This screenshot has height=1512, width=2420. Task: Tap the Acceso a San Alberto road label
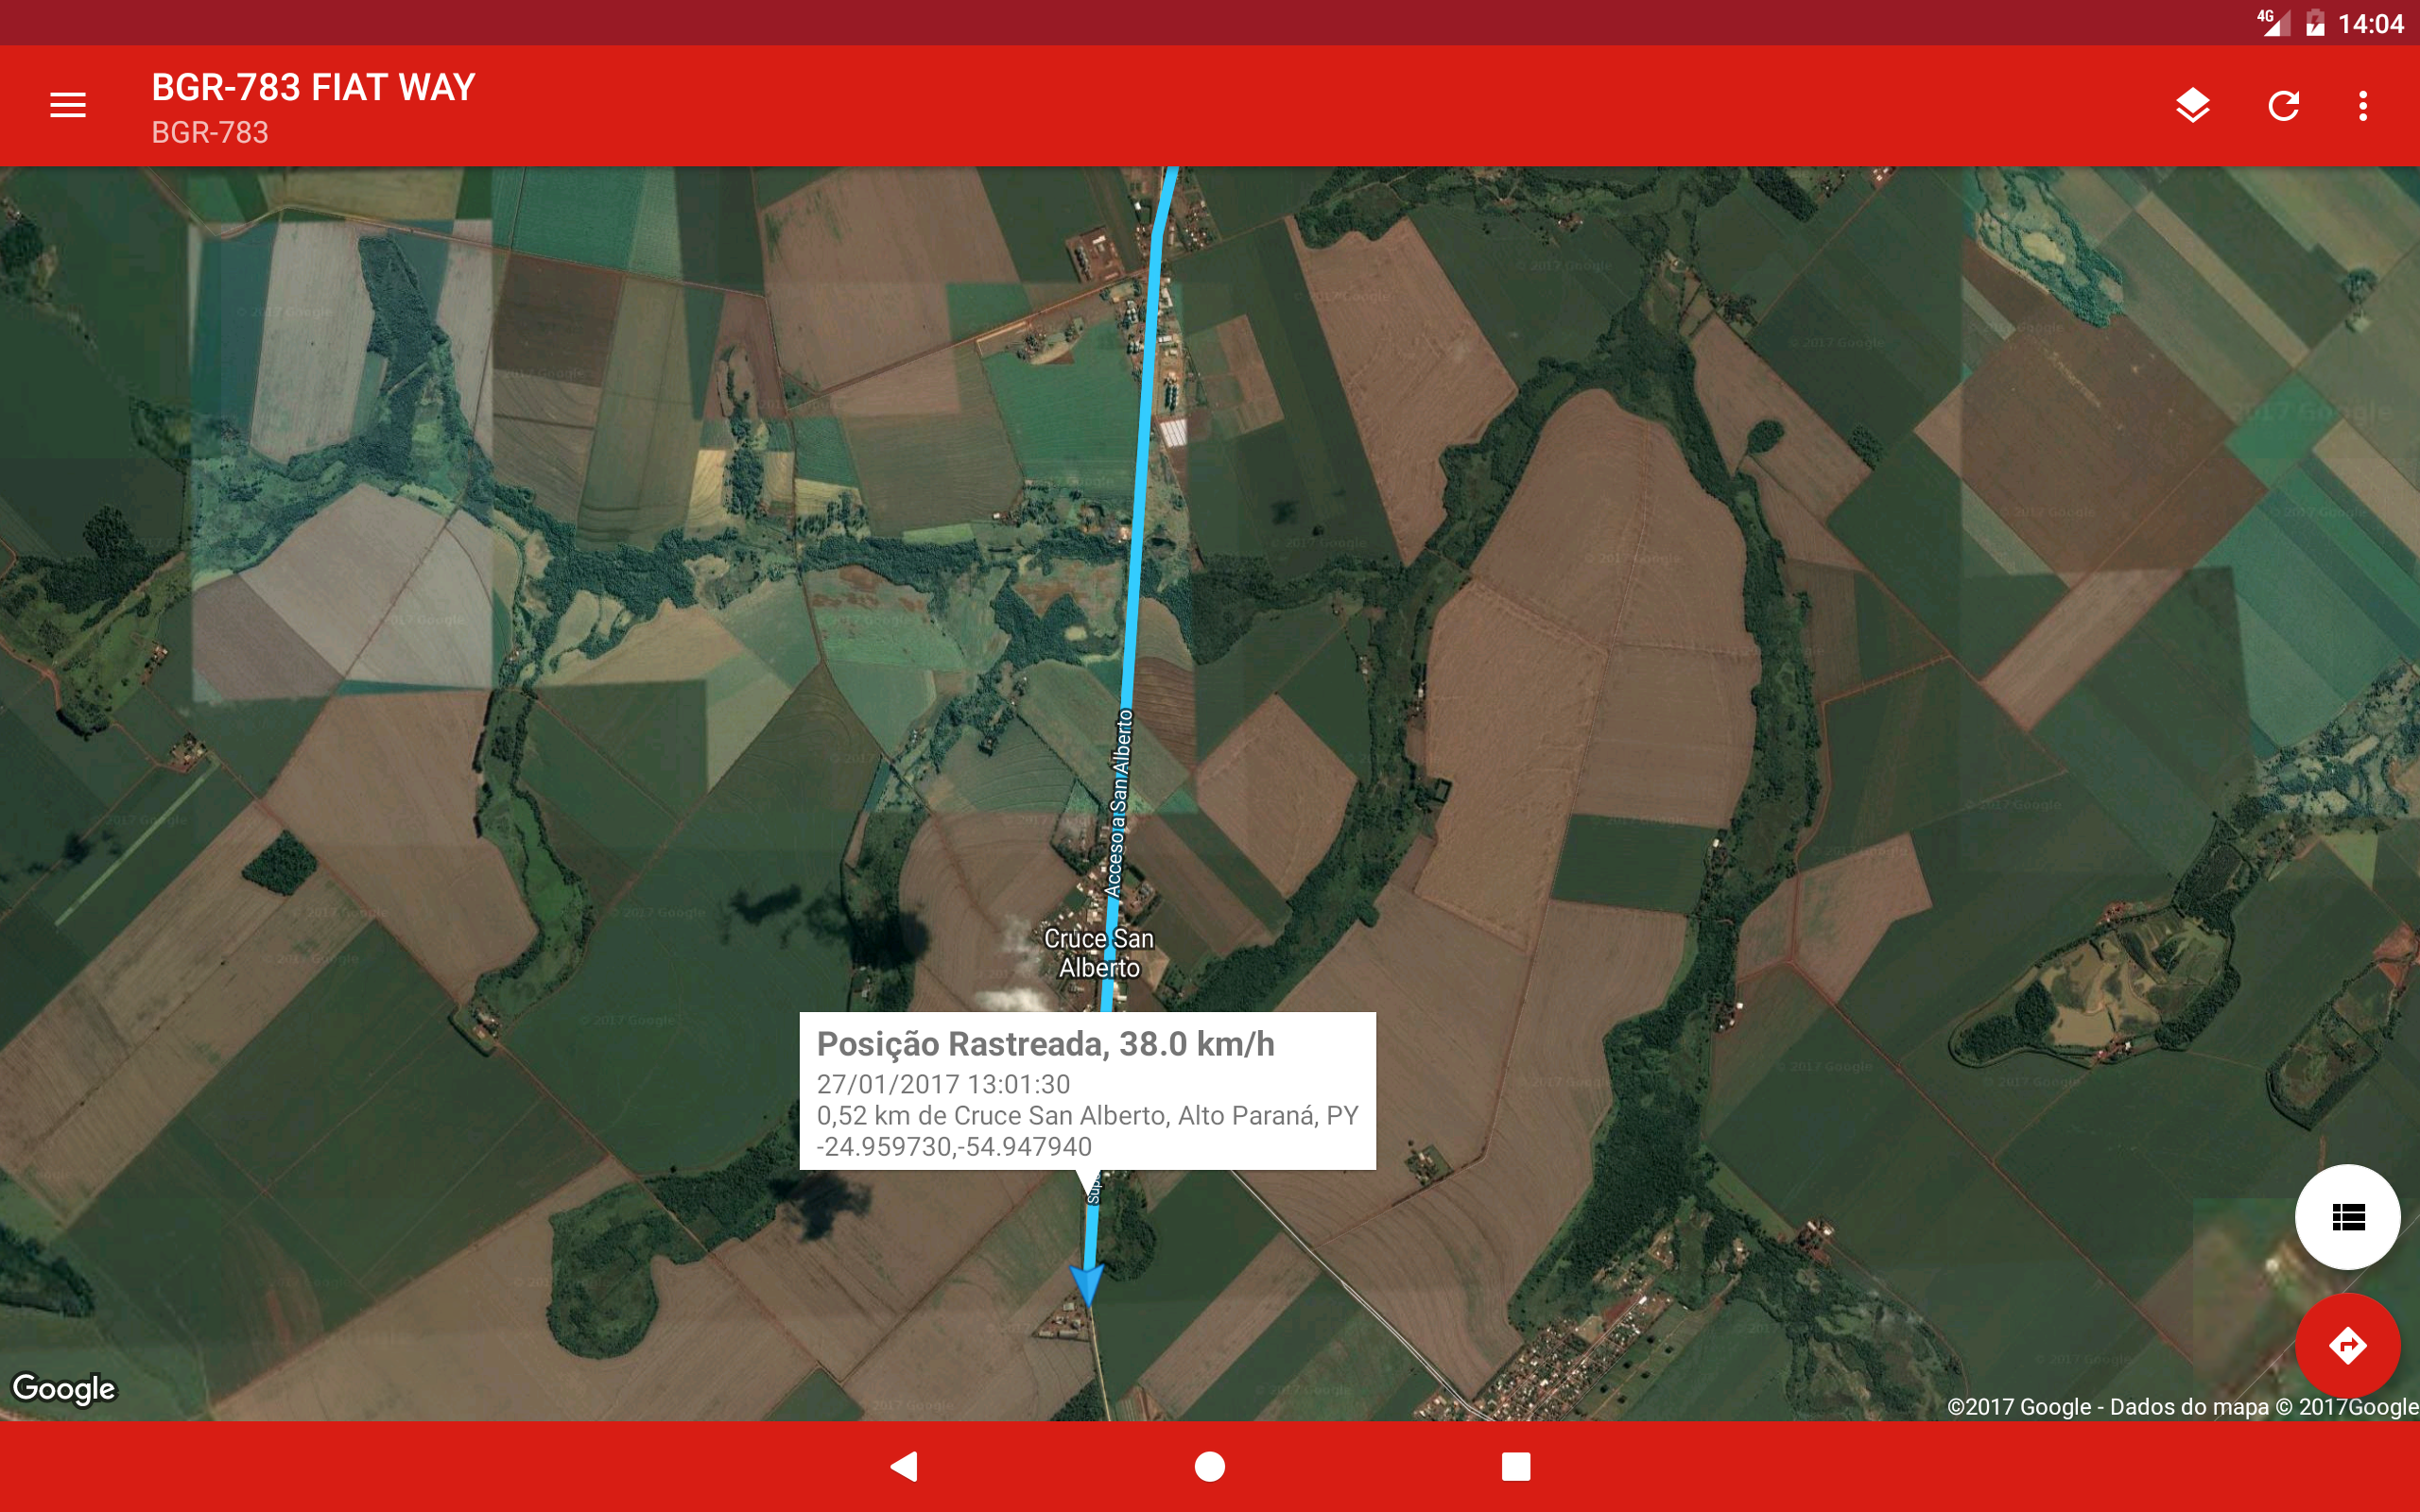tap(1119, 803)
